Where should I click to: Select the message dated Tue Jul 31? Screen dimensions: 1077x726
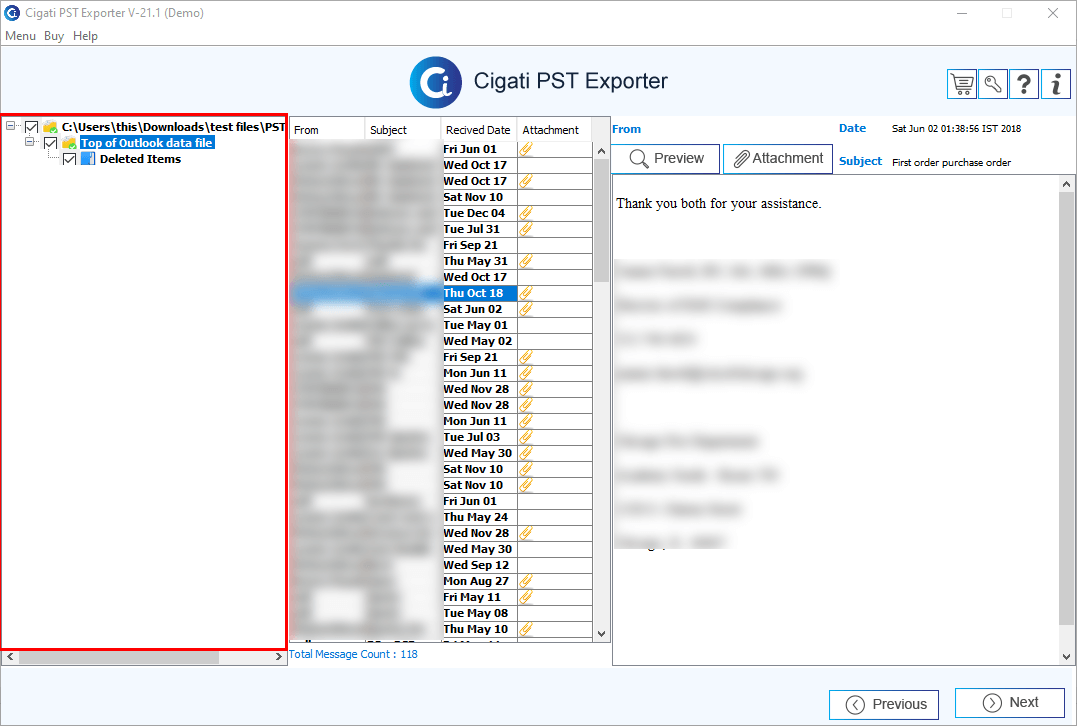pos(441,229)
